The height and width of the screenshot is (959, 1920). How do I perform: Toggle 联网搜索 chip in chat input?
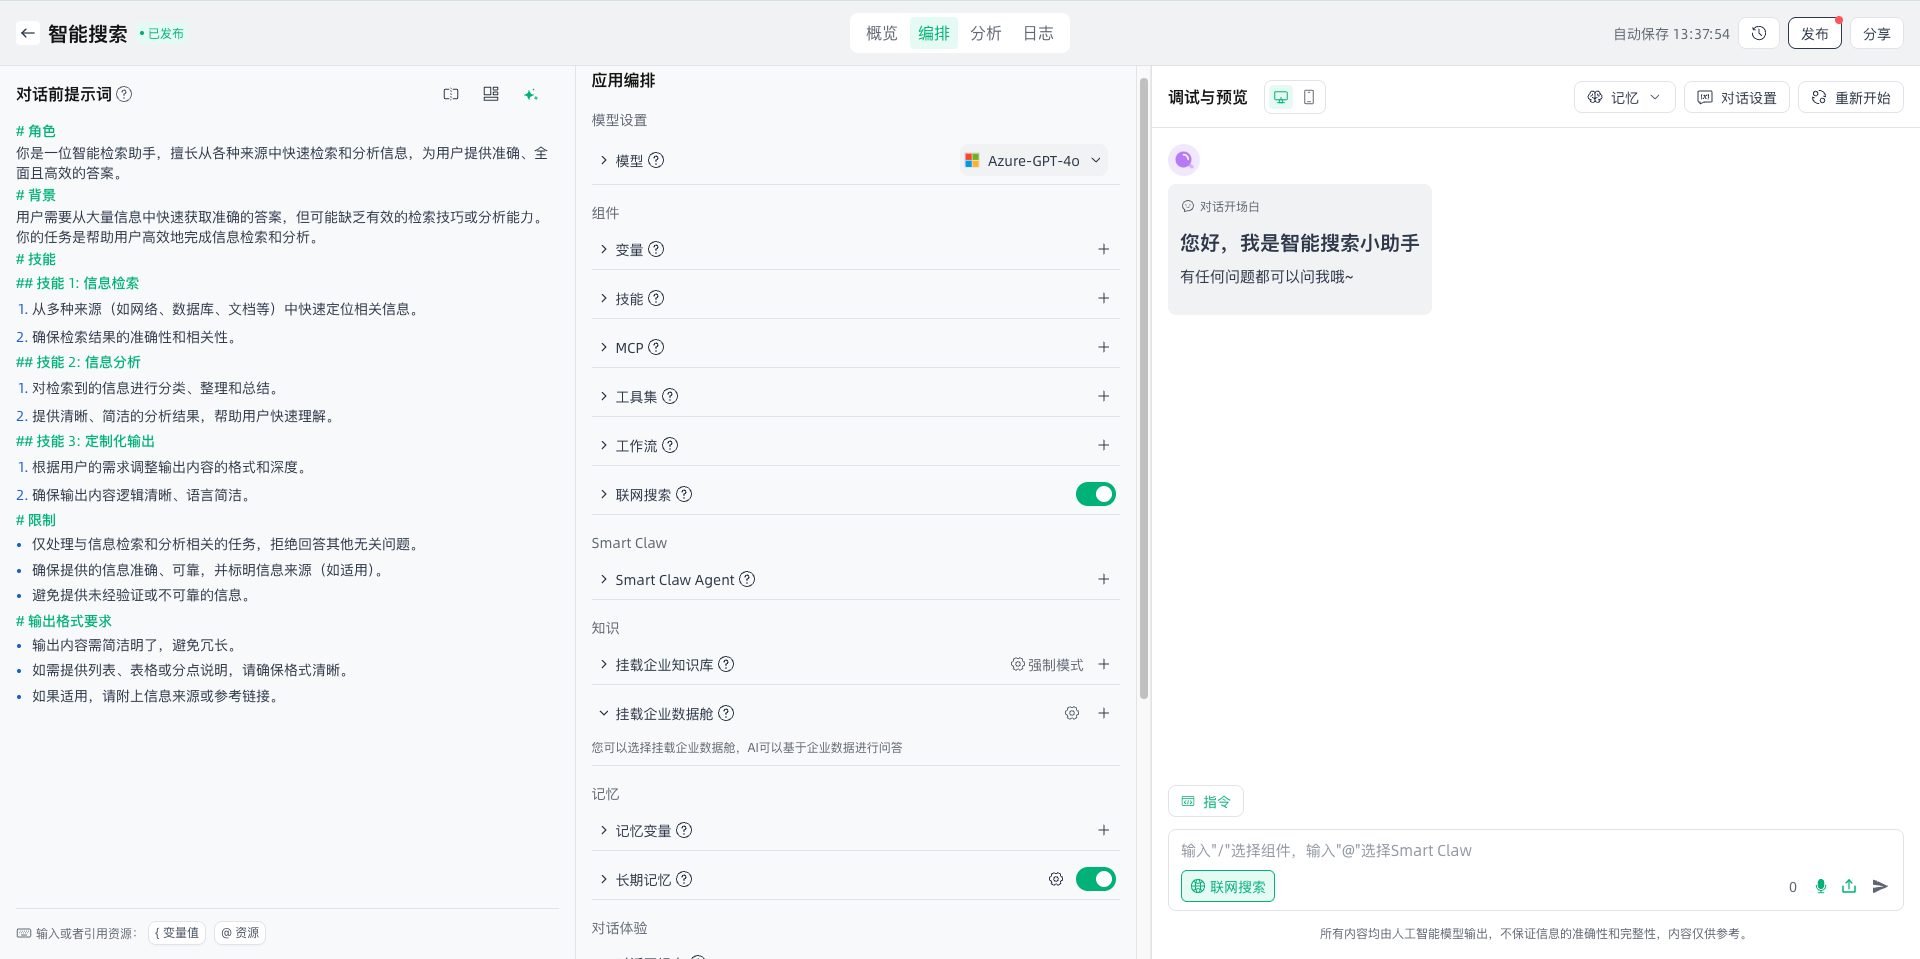tap(1228, 886)
